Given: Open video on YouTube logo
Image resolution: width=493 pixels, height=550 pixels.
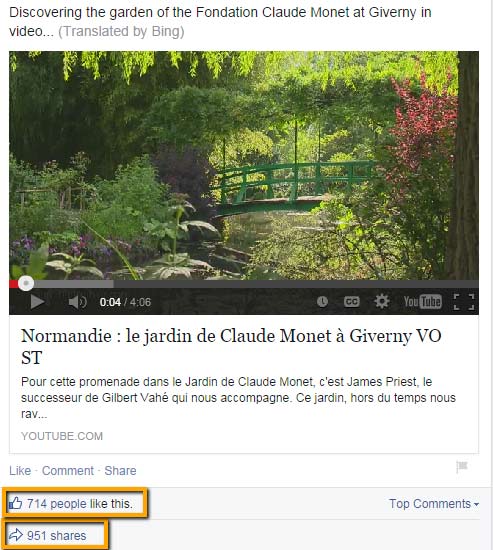Looking at the screenshot, I should (x=422, y=302).
